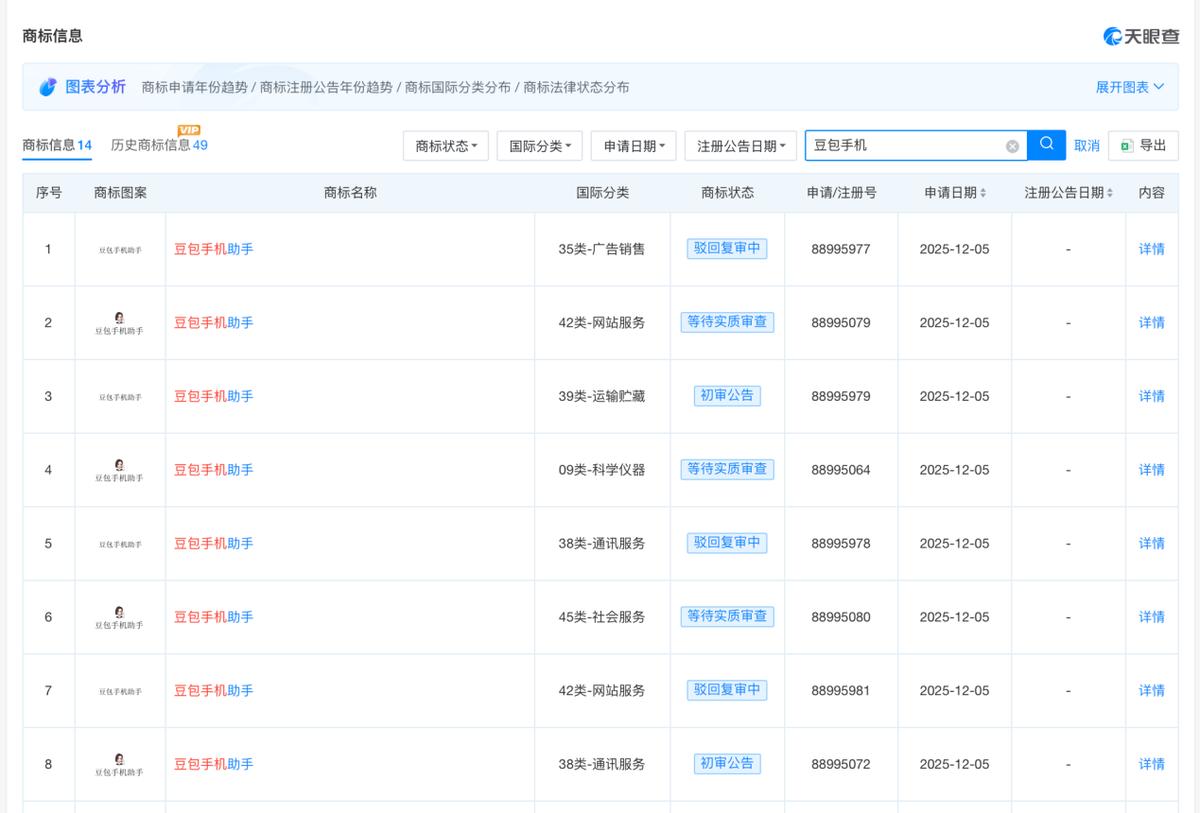Click the 初审公告 status tag in row 3
Viewport: 1200px width, 813px height.
tap(727, 396)
